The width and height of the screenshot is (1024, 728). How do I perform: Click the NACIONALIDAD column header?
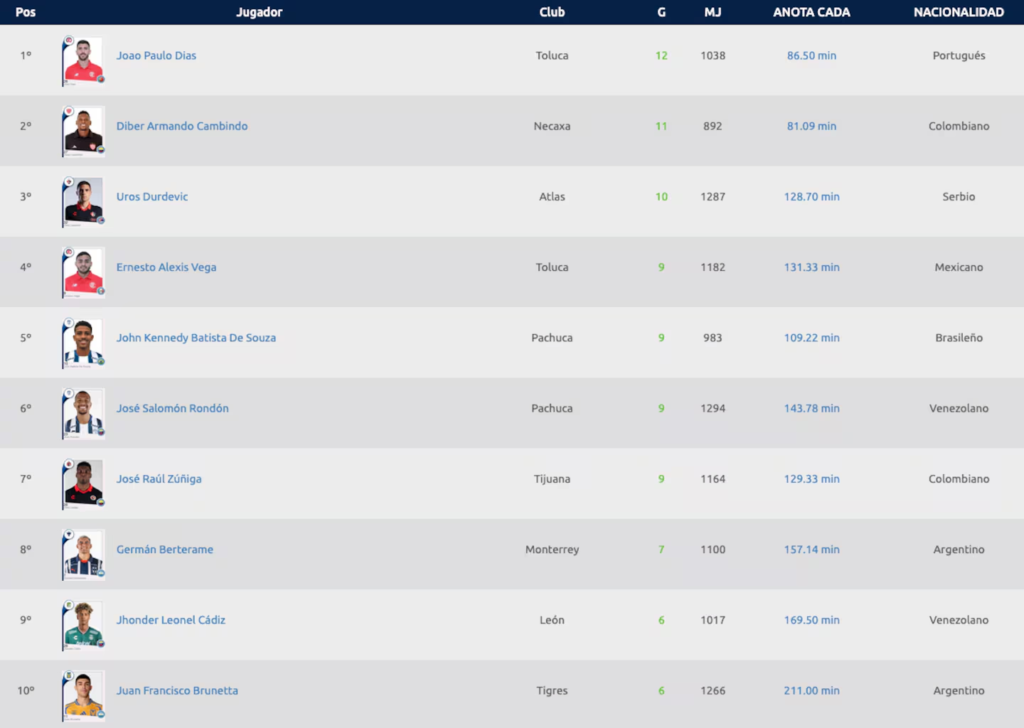(x=958, y=12)
